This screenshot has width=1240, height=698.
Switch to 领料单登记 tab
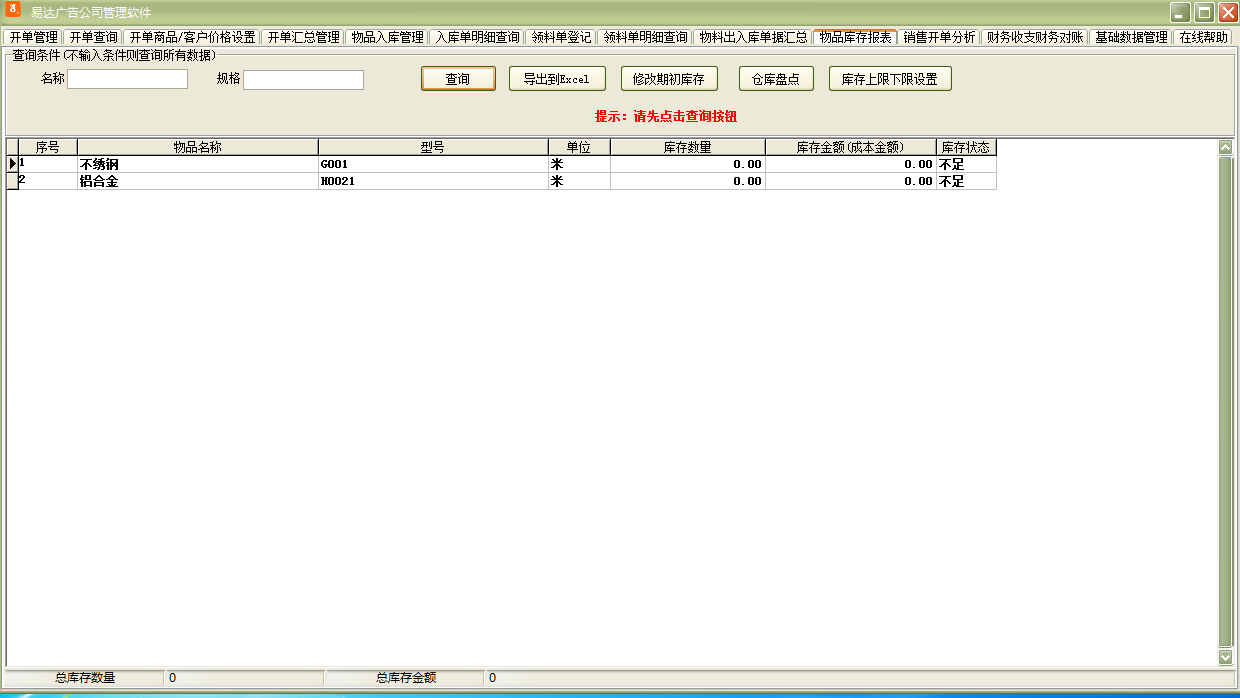point(561,37)
